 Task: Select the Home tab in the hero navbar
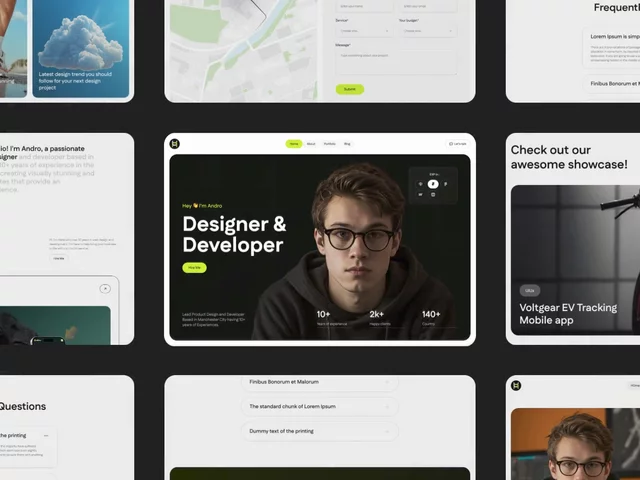click(x=294, y=144)
